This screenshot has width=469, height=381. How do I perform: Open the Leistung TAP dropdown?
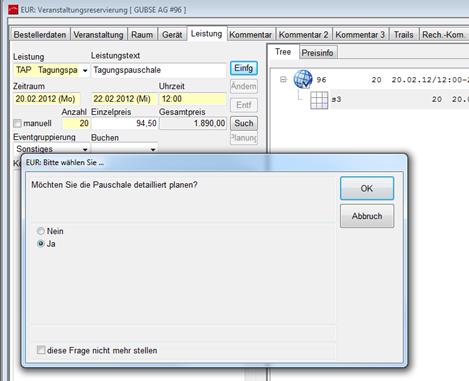85,70
